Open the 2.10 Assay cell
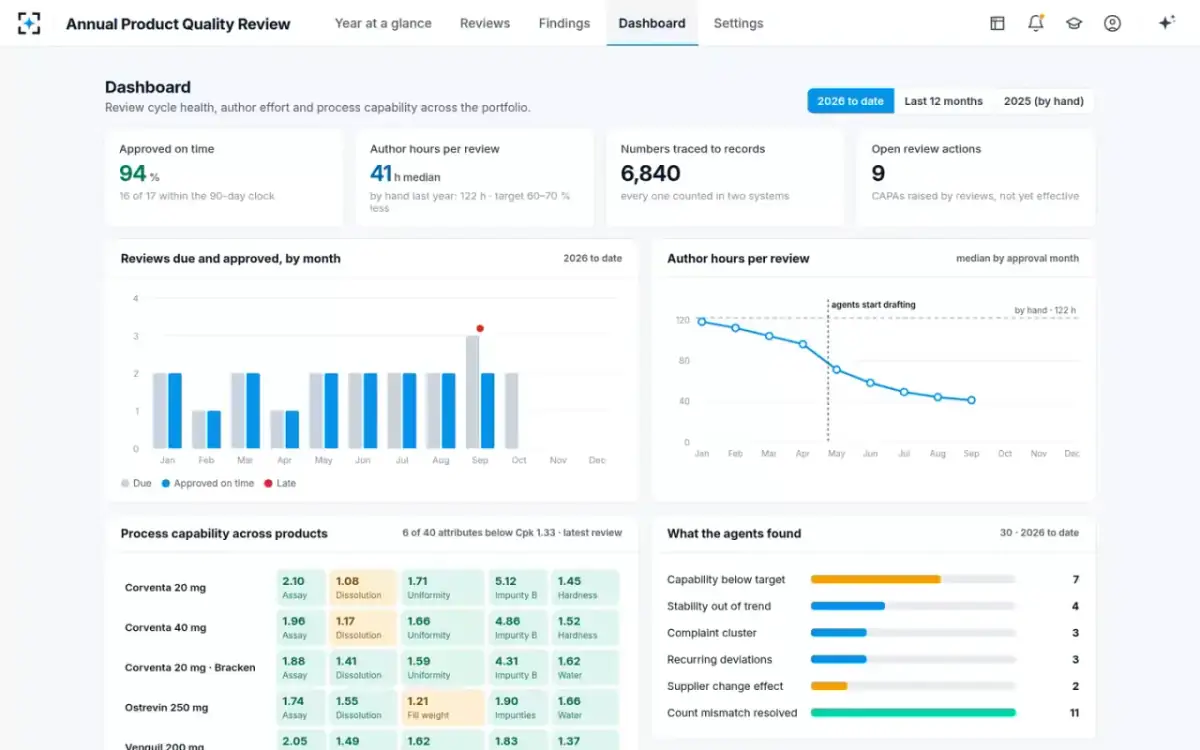The height and width of the screenshot is (750, 1200). pyautogui.click(x=301, y=587)
